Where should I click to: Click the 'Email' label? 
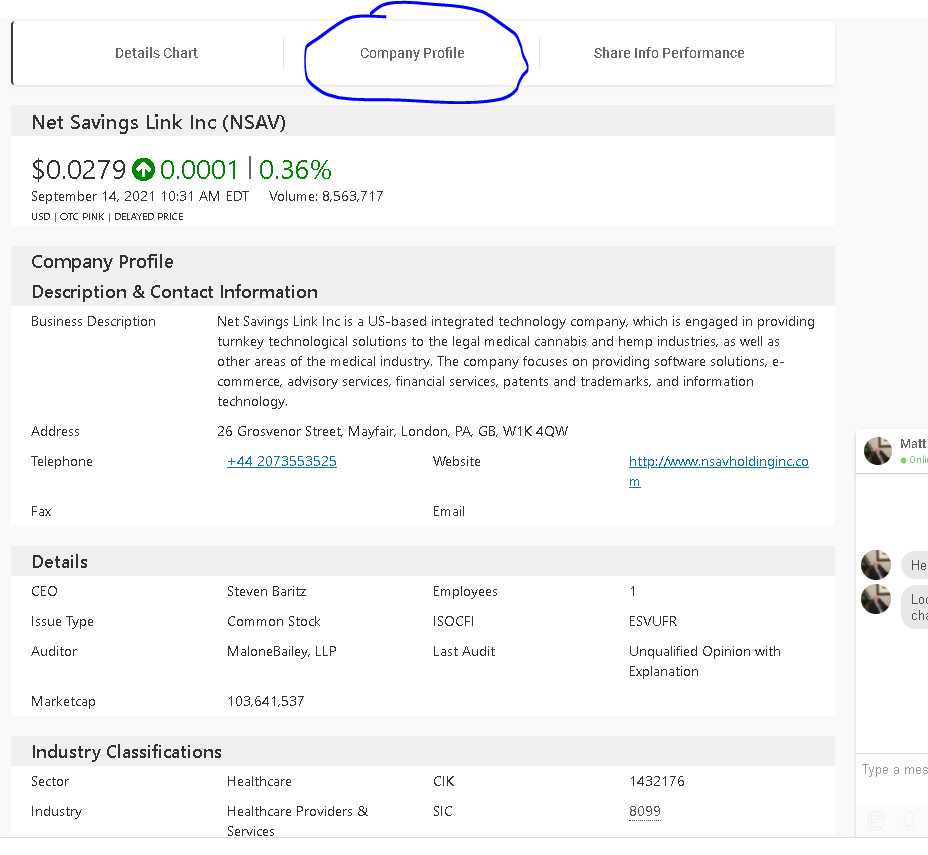[x=449, y=511]
